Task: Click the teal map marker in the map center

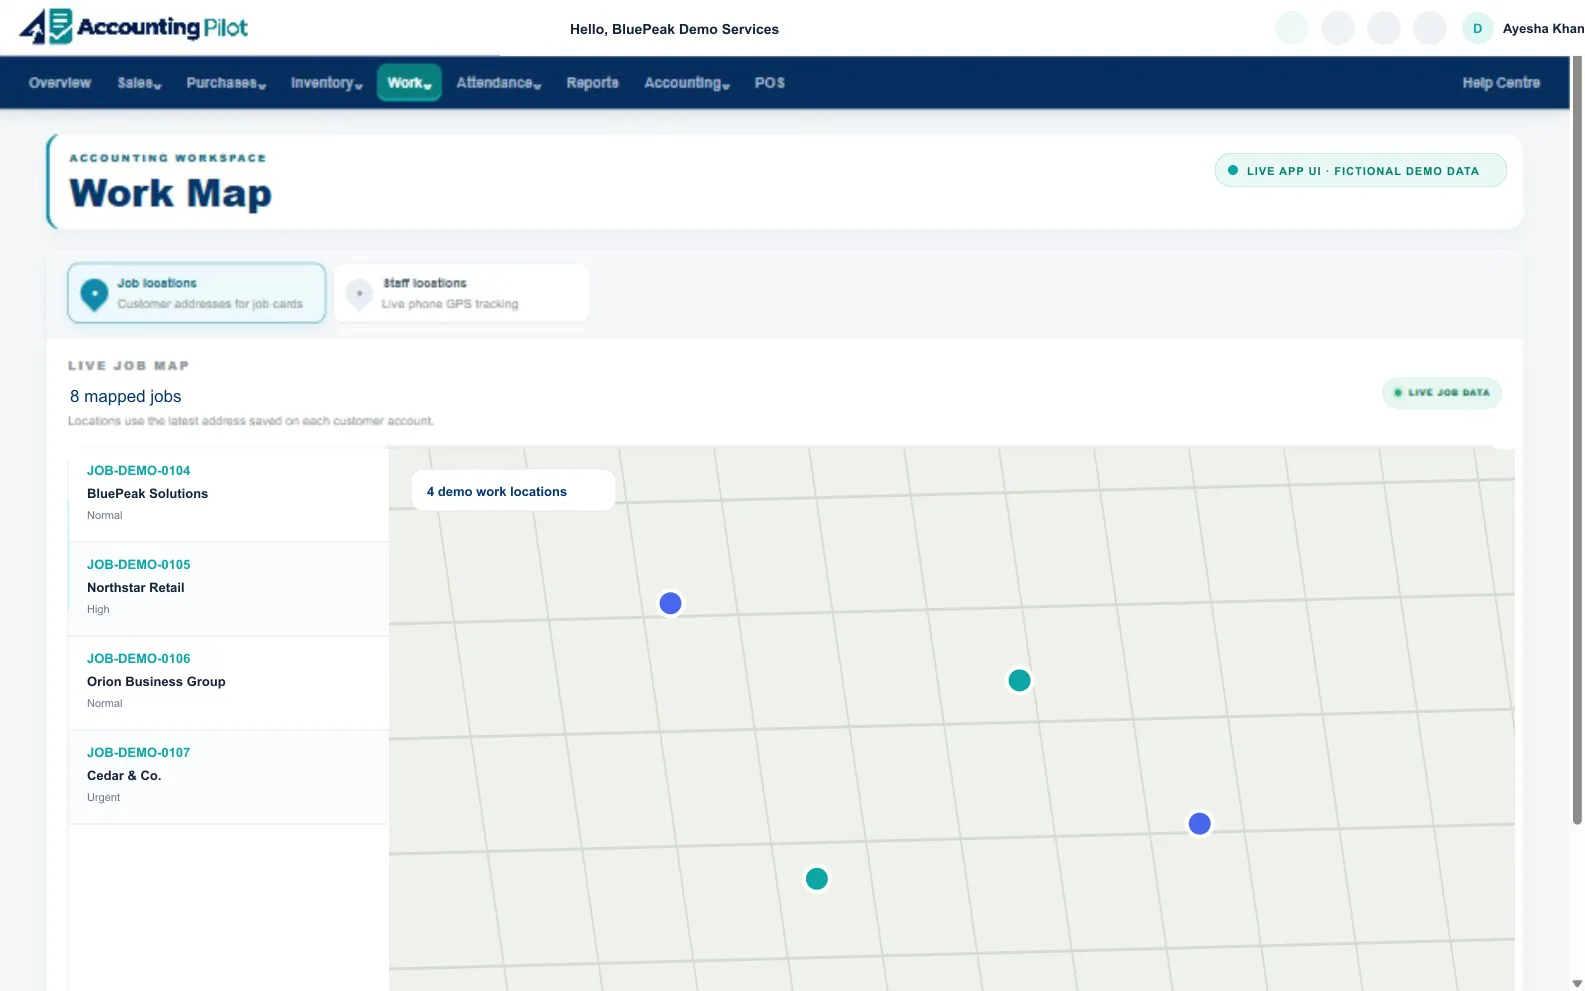Action: [x=1019, y=680]
